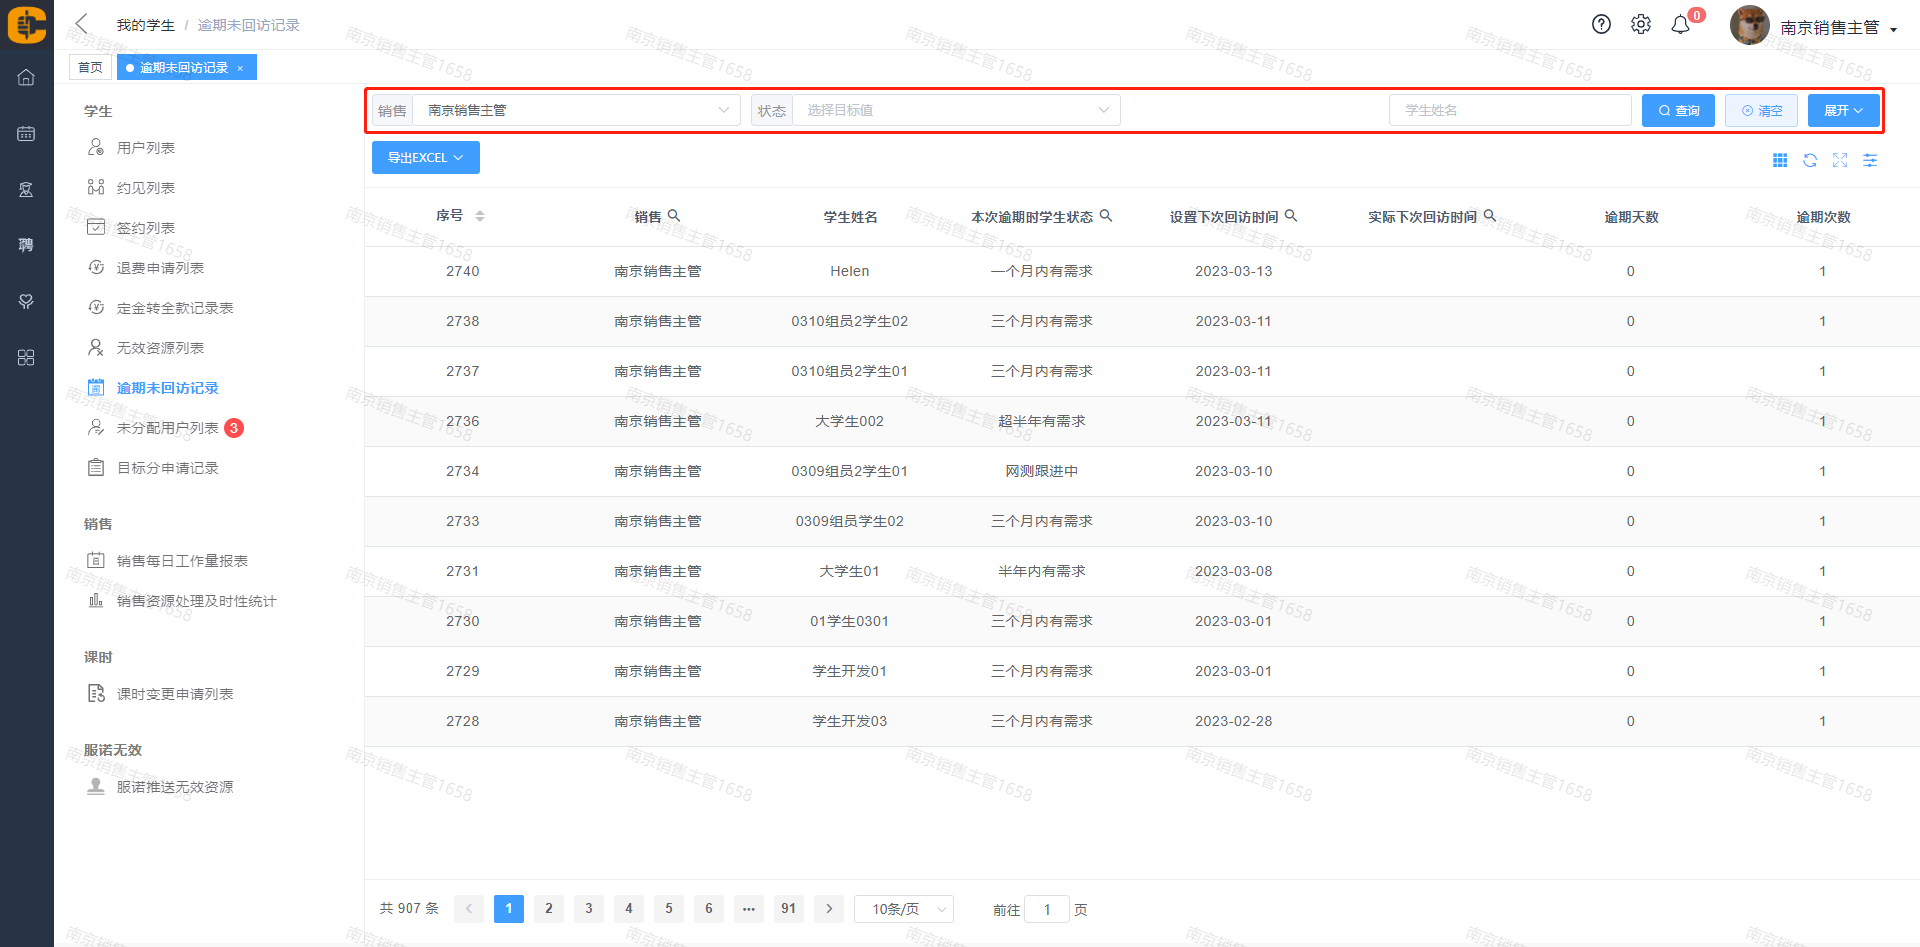Open the 销售 dropdown selector
This screenshot has width=1920, height=947.
(x=575, y=110)
